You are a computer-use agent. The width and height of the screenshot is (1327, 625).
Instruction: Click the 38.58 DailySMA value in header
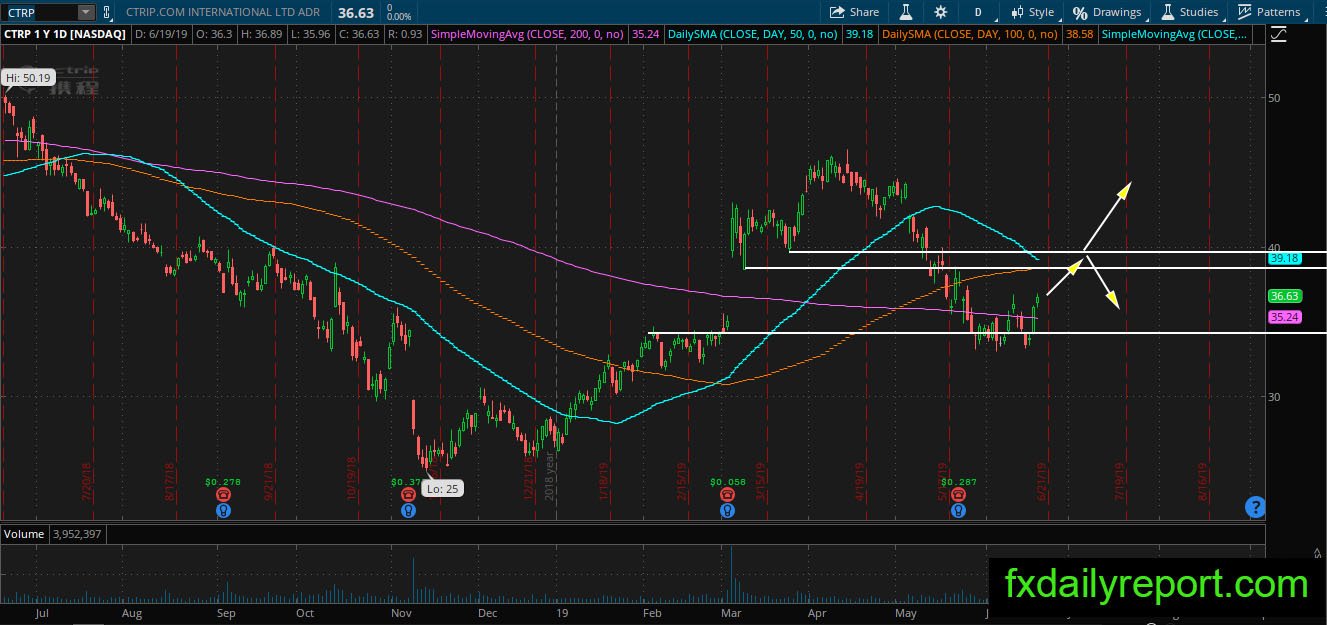(1080, 34)
